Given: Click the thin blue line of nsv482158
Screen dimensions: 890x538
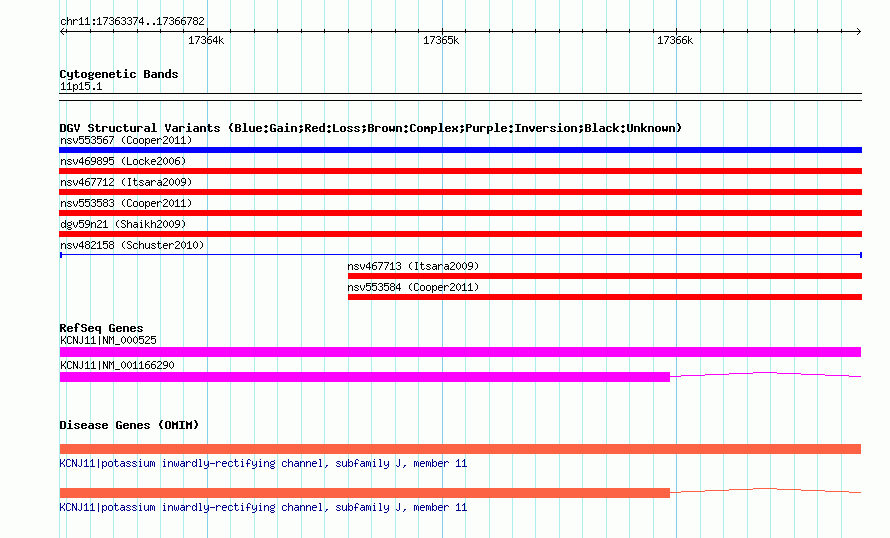Looking at the screenshot, I should click(460, 255).
